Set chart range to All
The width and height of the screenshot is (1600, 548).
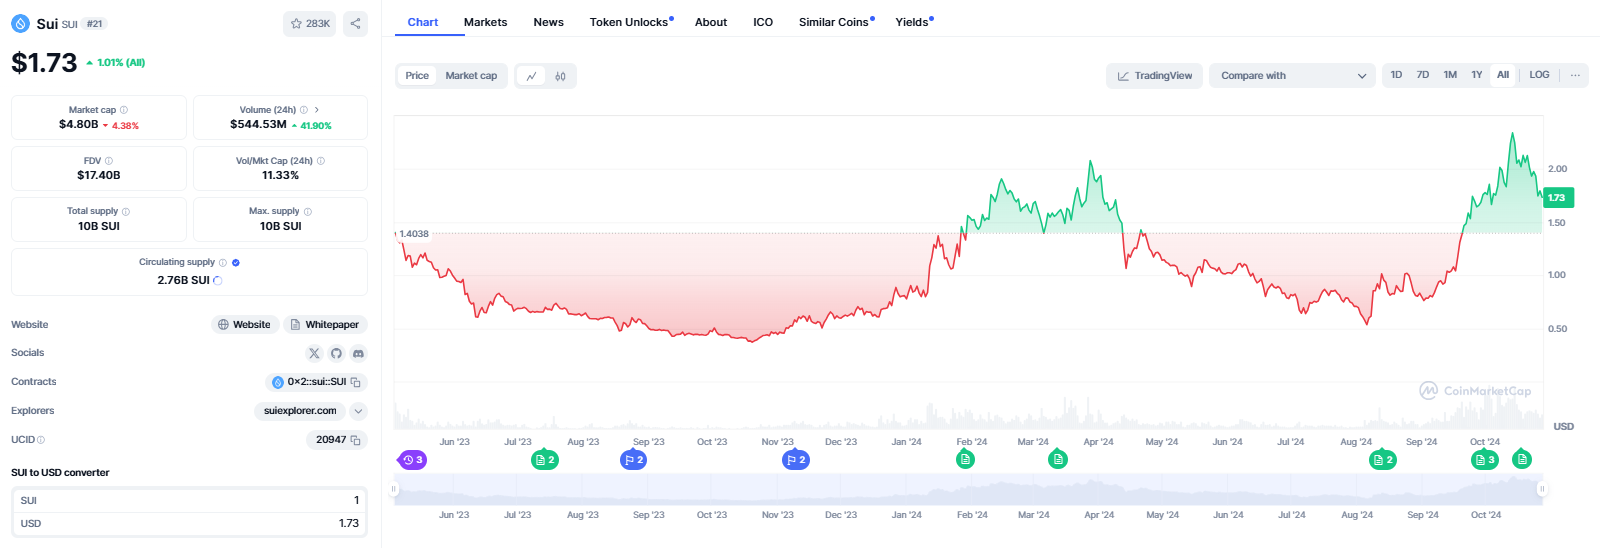click(1503, 75)
